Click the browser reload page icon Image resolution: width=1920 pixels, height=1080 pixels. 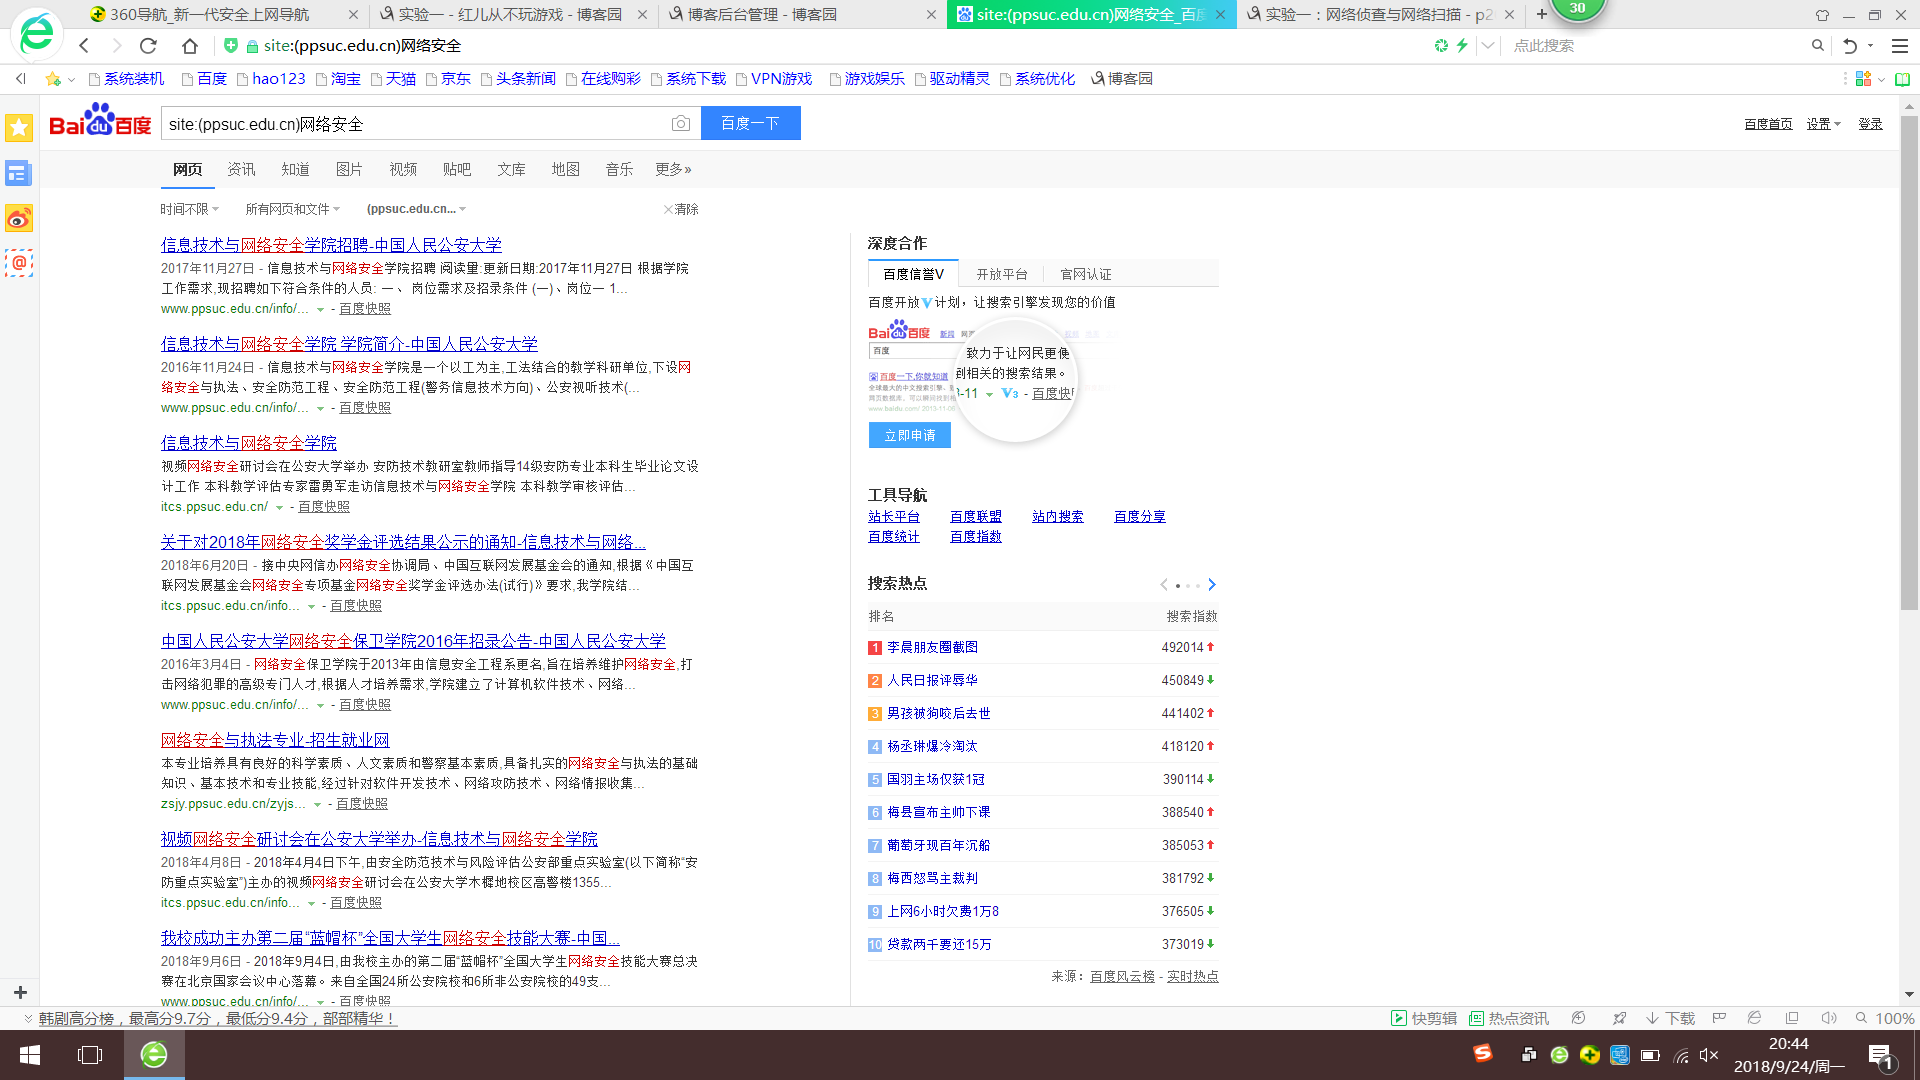point(148,45)
